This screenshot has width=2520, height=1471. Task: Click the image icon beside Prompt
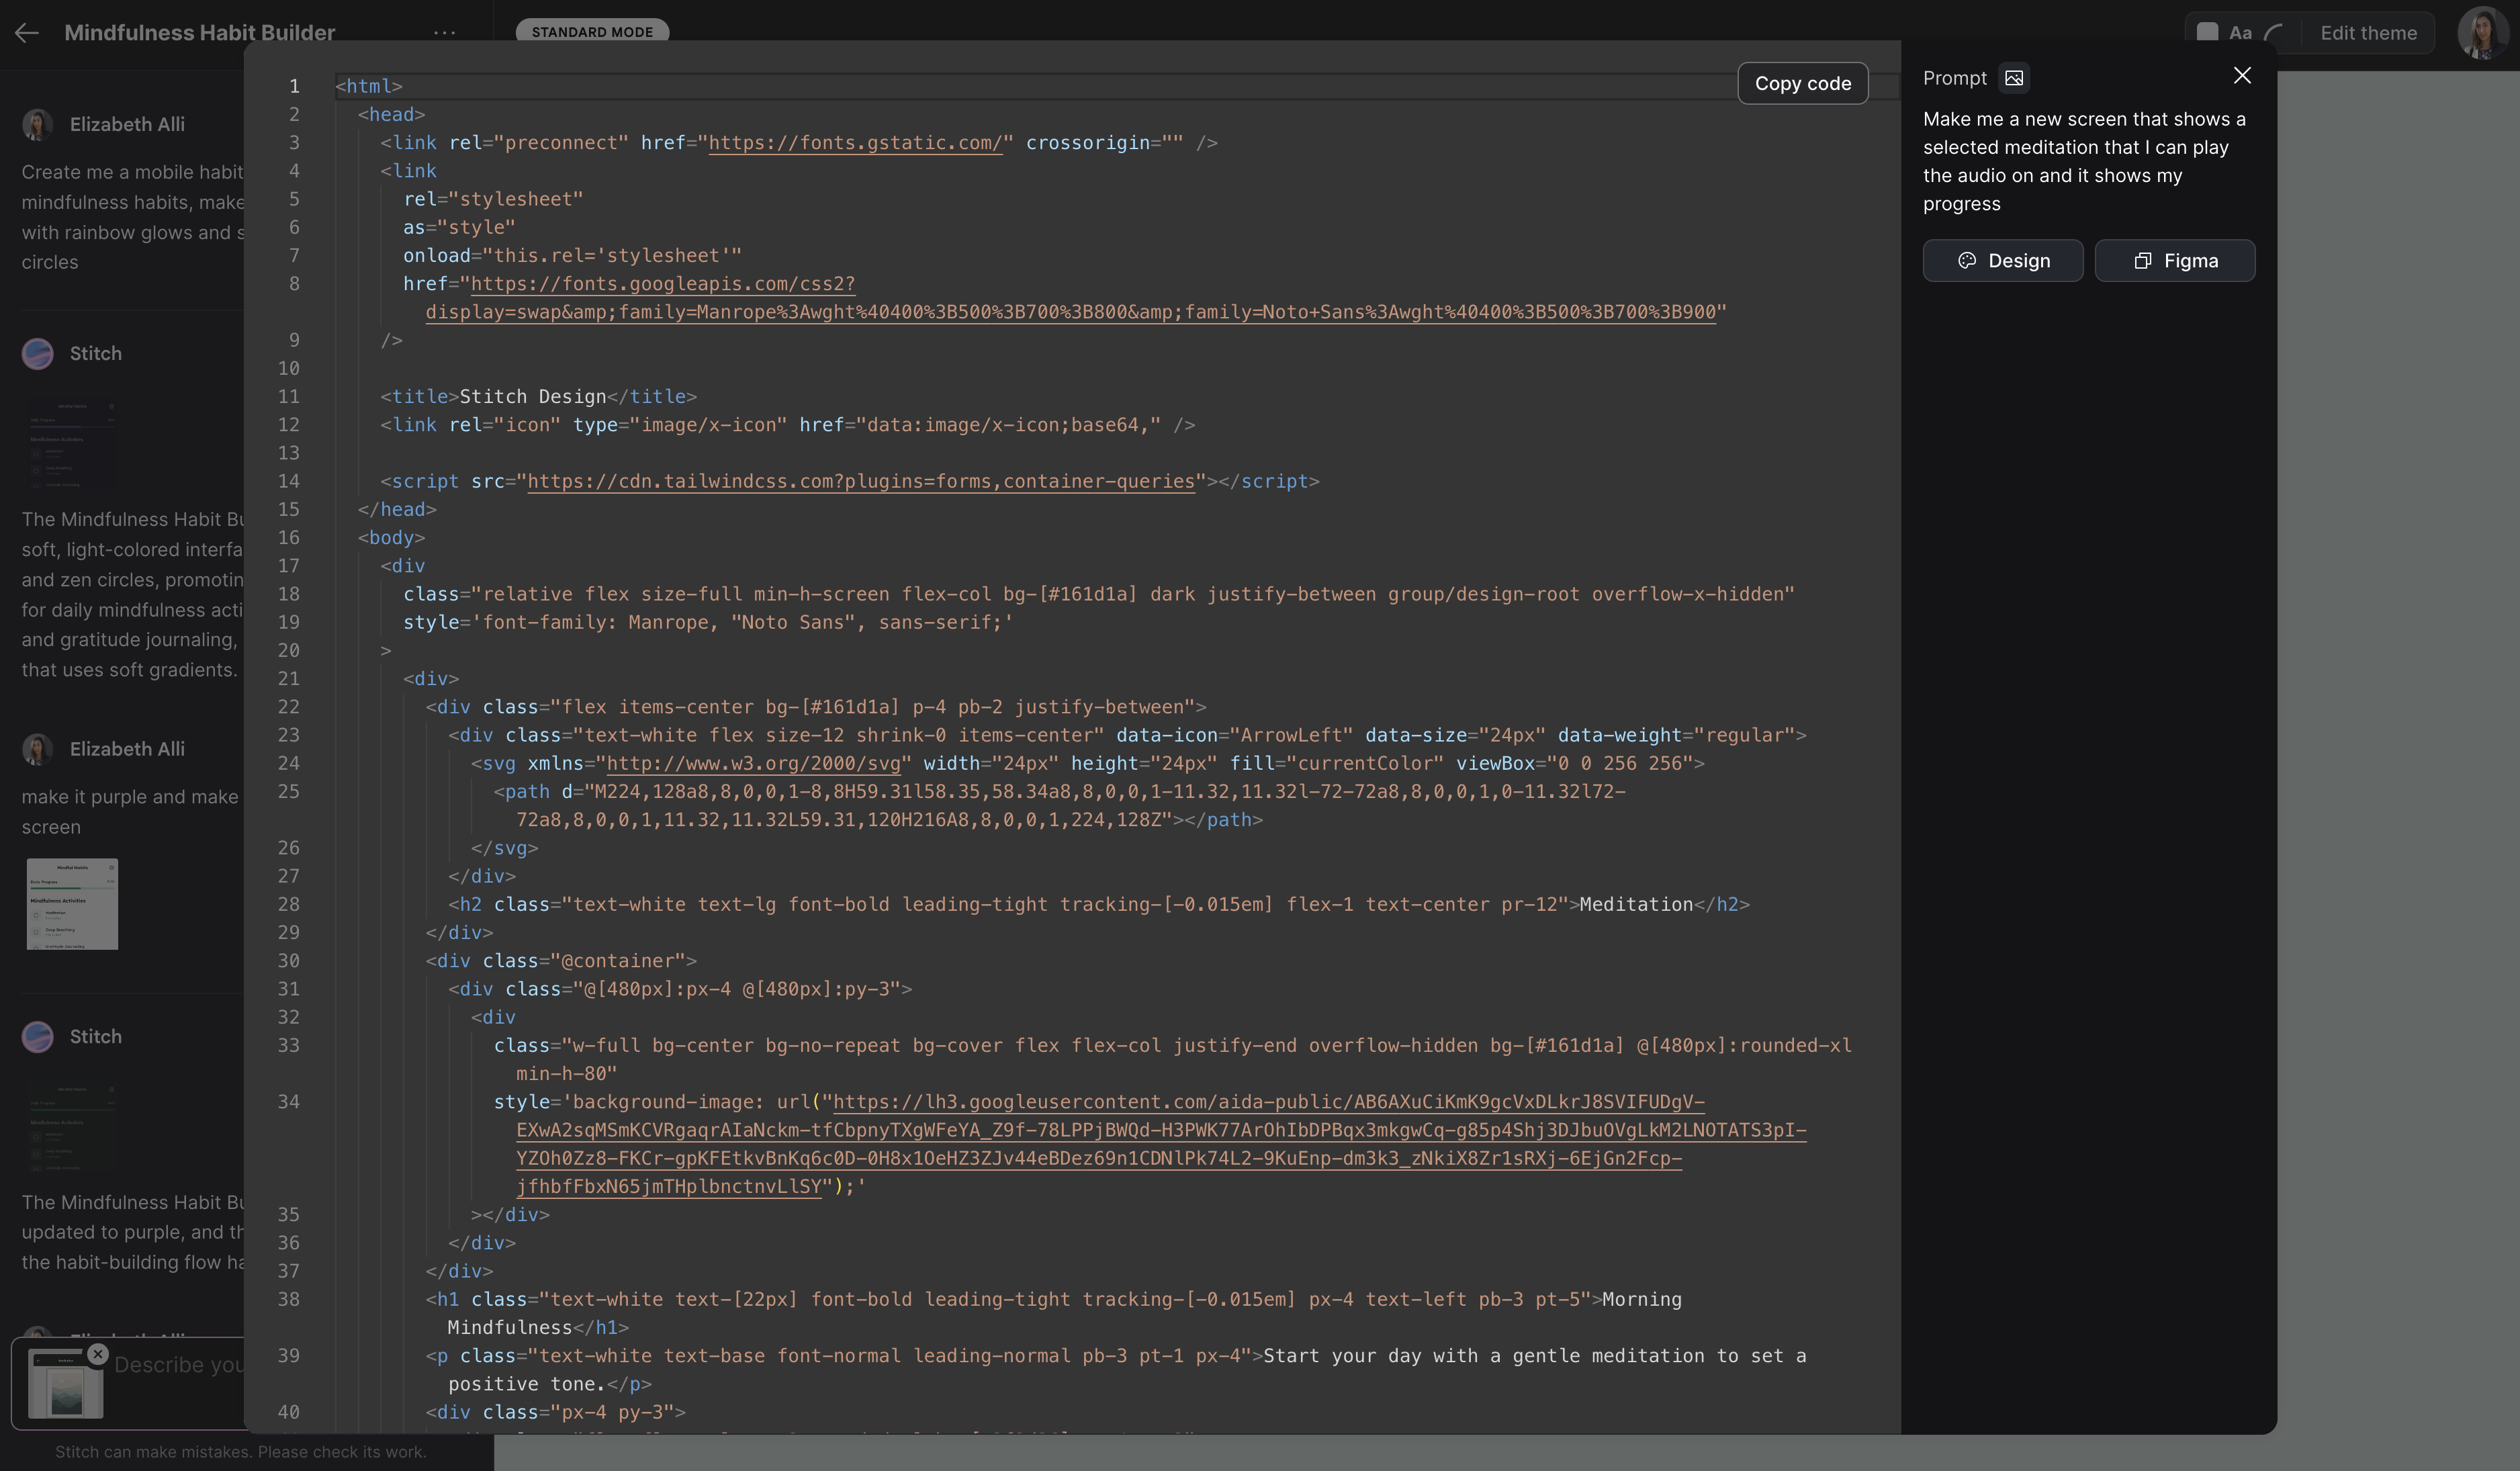point(2013,78)
